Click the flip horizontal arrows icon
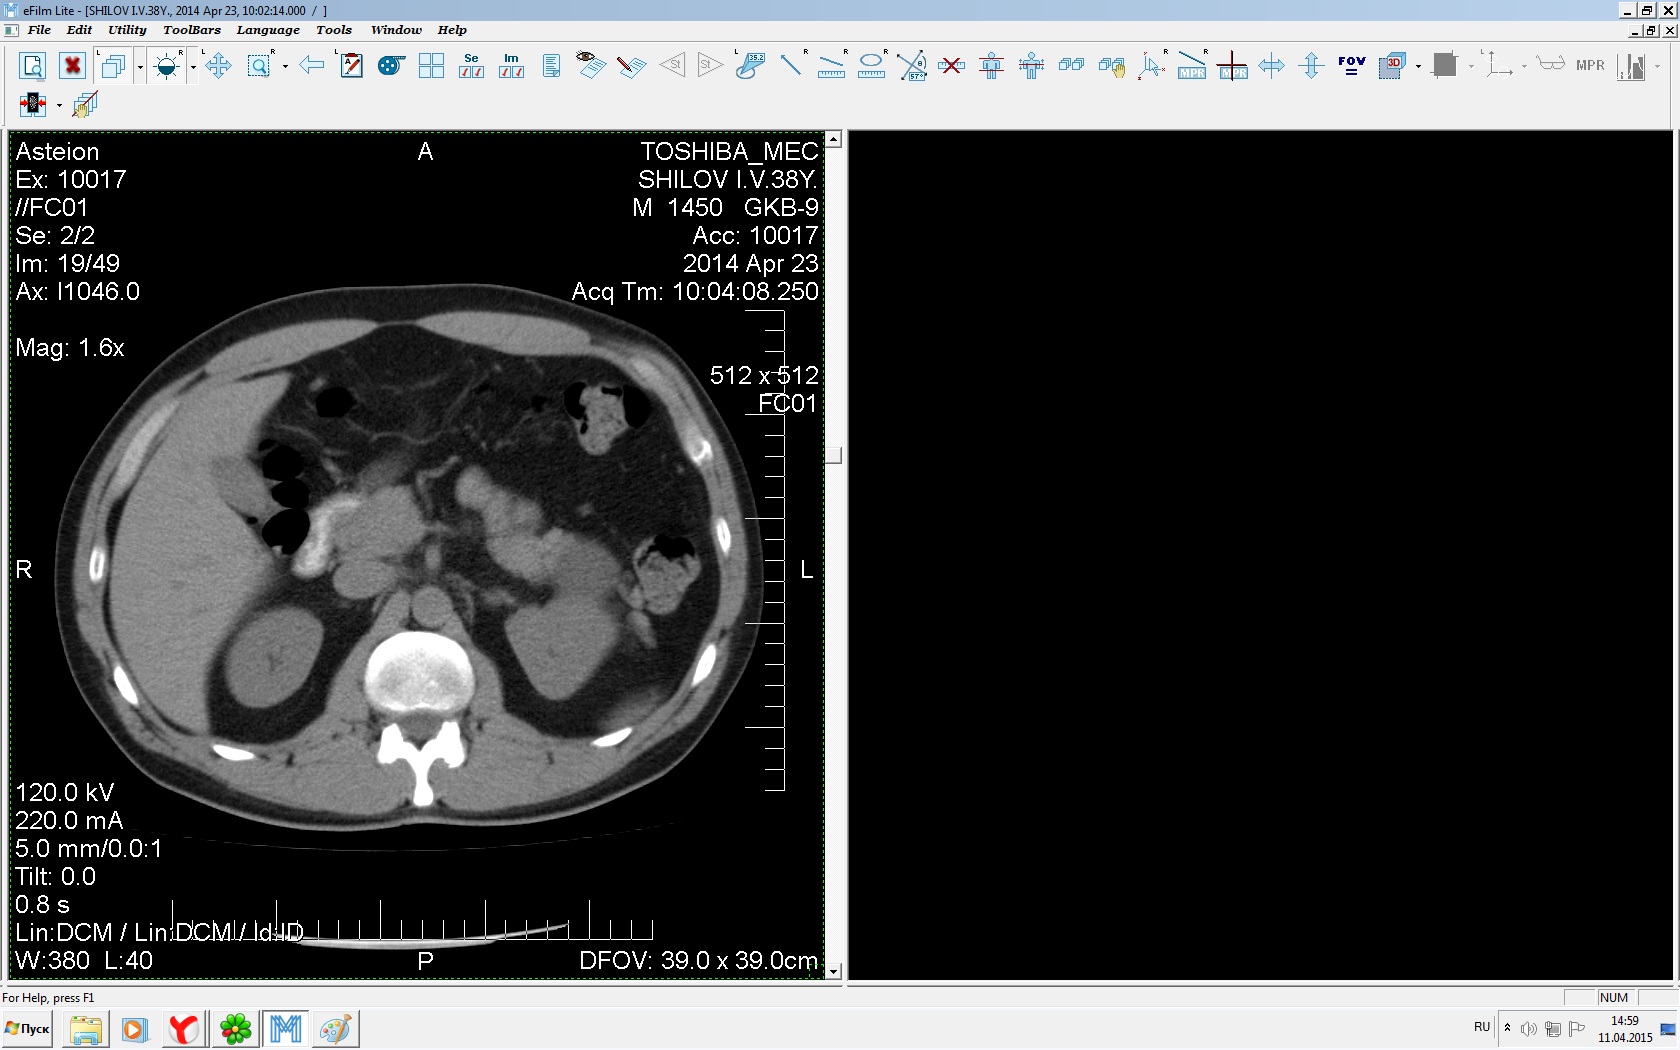Viewport: 1680px width, 1050px height. coord(1271,67)
